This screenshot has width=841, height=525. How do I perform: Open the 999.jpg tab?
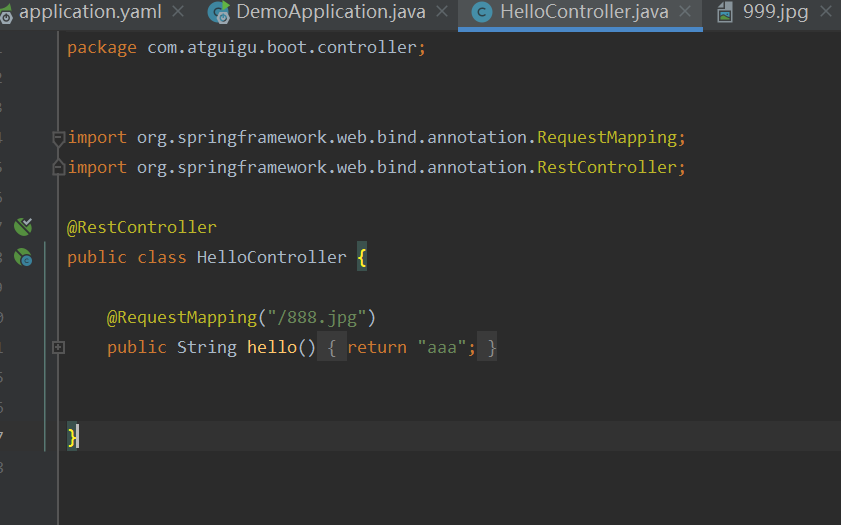[775, 12]
